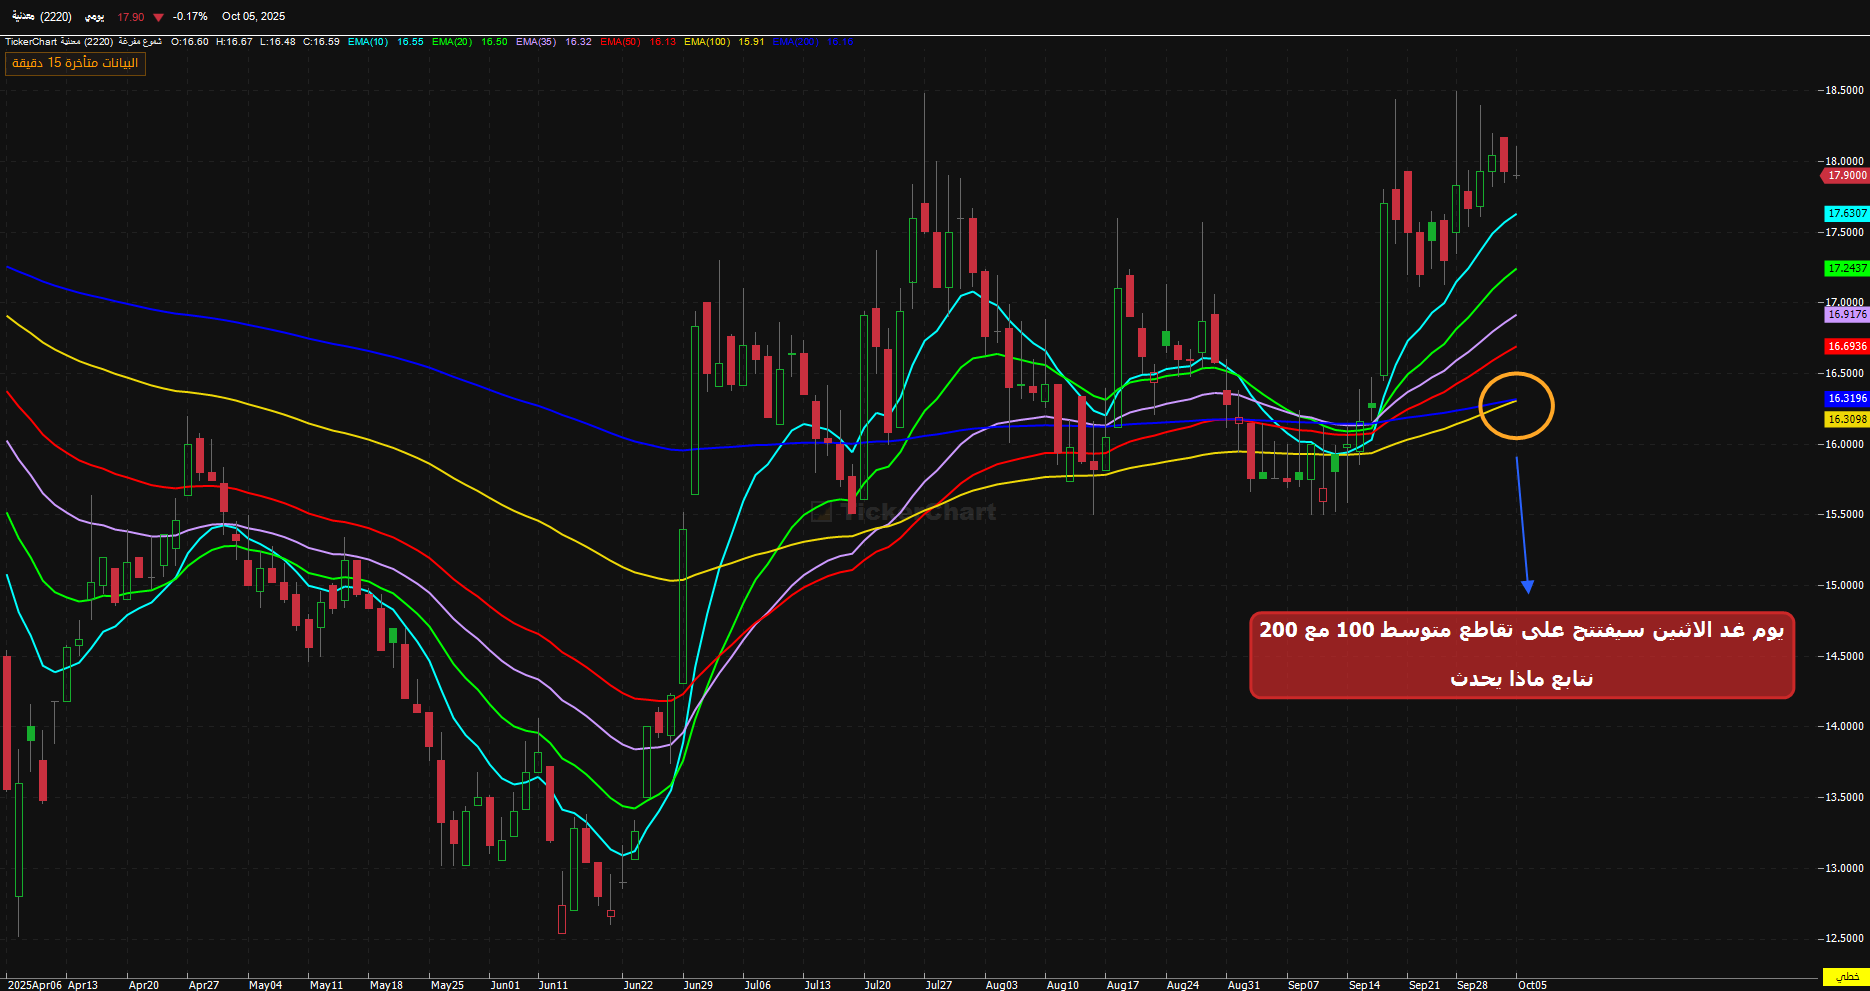This screenshot has width=1870, height=991.
Task: Click the red 17.9000 last price tag
Action: (x=1845, y=175)
